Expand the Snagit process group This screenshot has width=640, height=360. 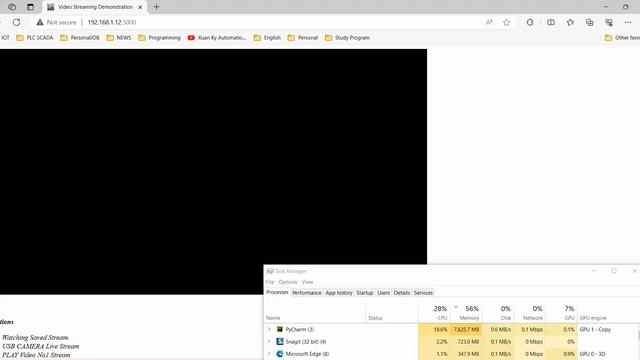point(269,342)
